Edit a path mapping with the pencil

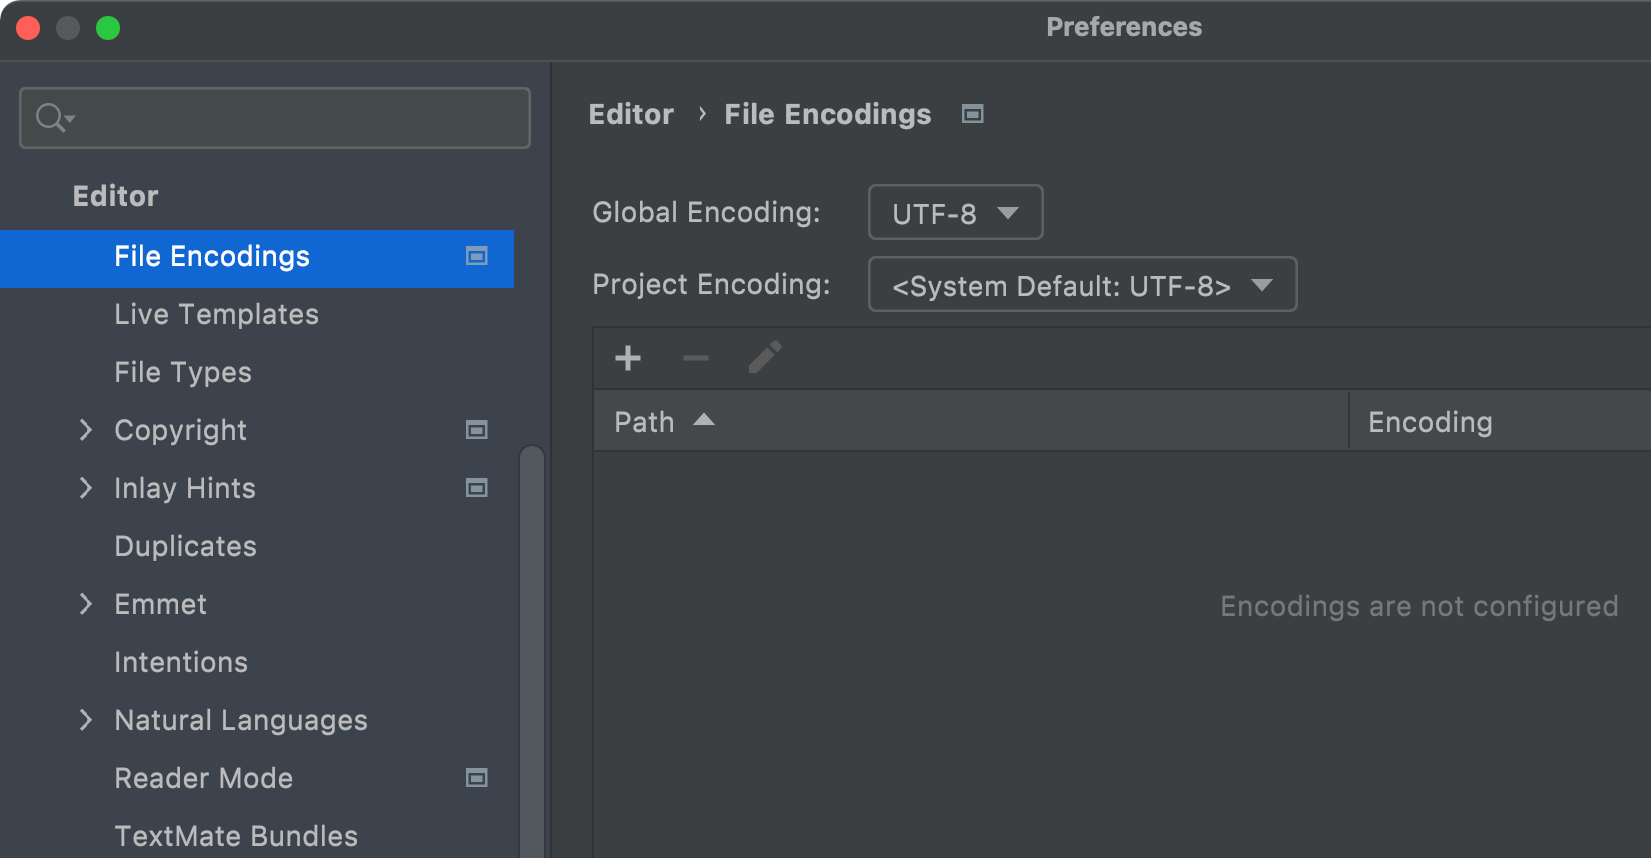point(764,356)
